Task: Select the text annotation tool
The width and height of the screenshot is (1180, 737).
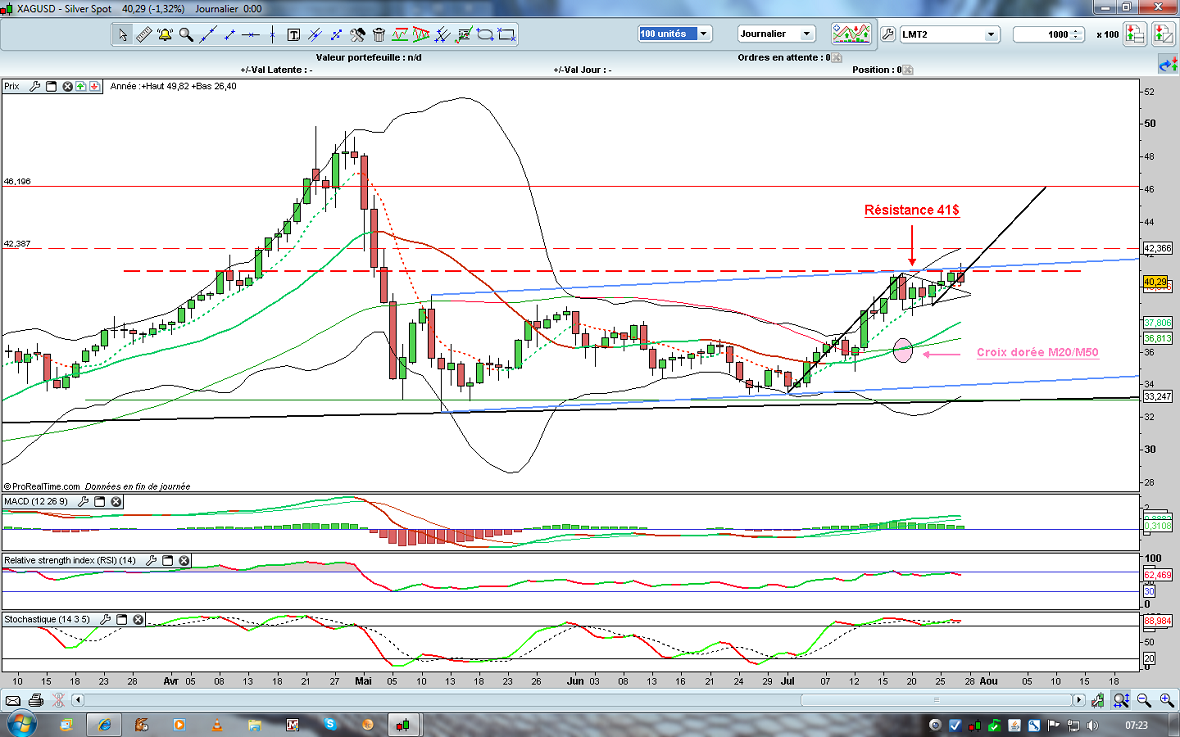Action: tap(294, 34)
